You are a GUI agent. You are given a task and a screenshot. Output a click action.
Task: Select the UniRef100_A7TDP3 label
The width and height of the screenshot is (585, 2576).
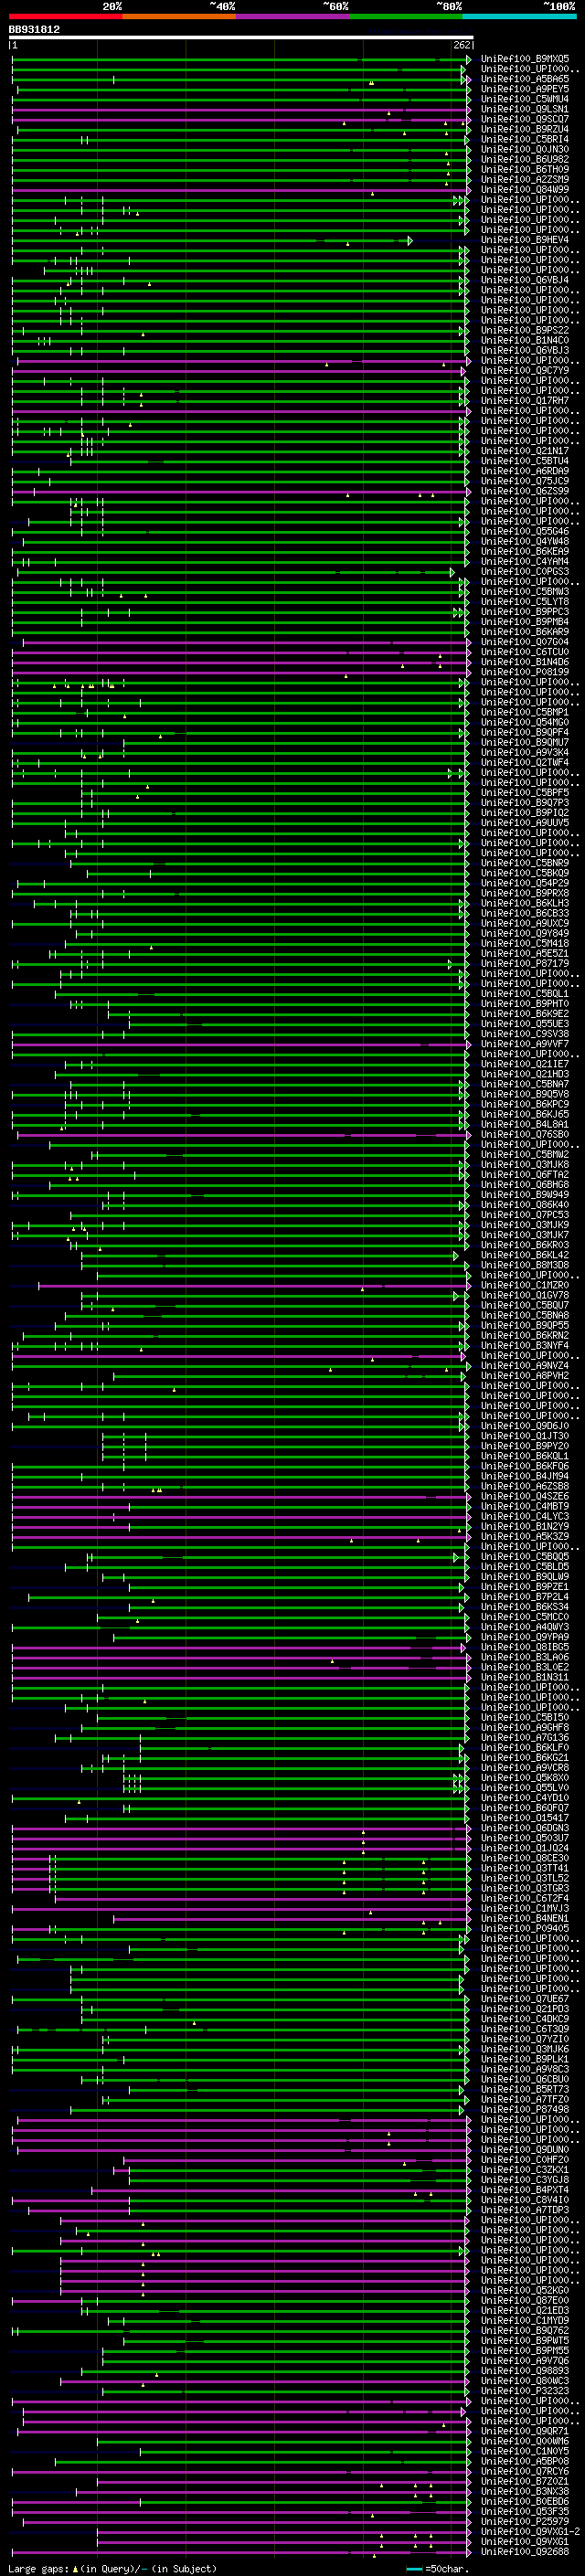[x=525, y=2210]
